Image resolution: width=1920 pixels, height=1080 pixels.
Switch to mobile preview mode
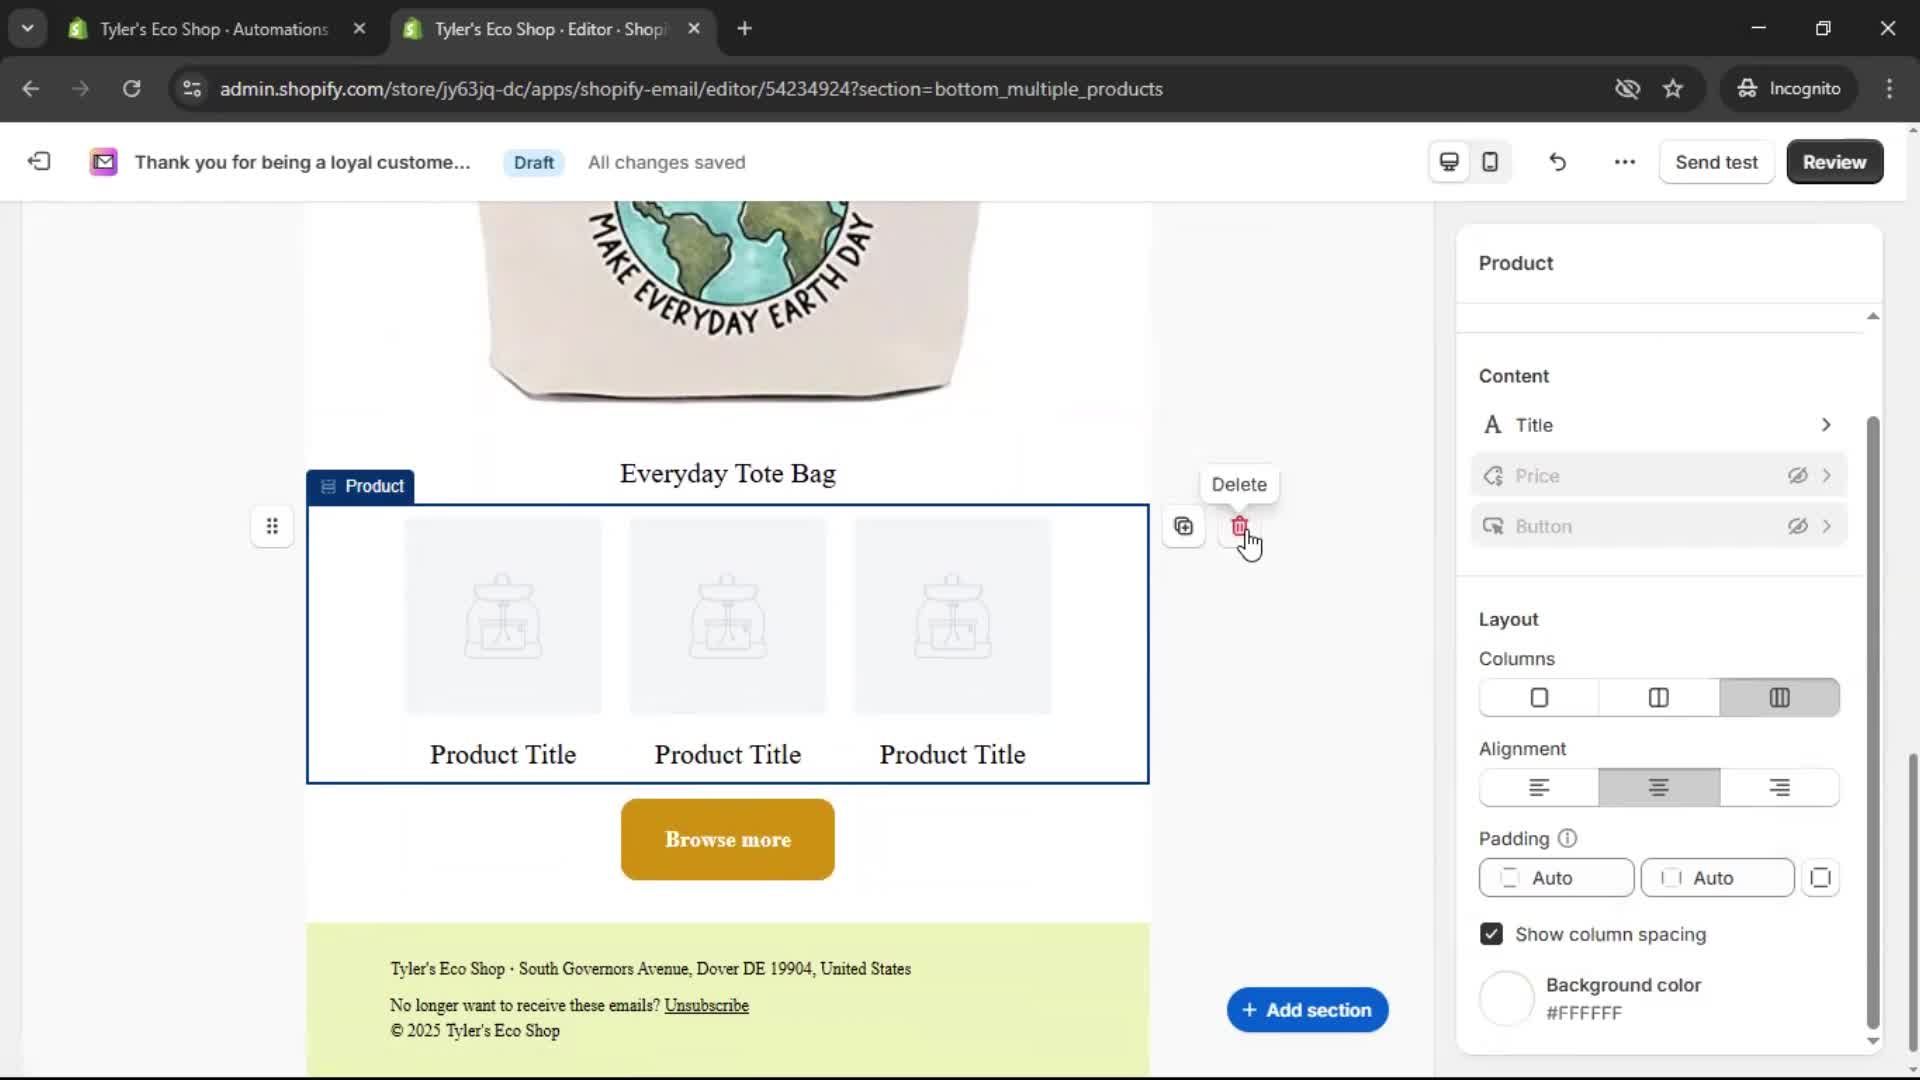tap(1489, 161)
